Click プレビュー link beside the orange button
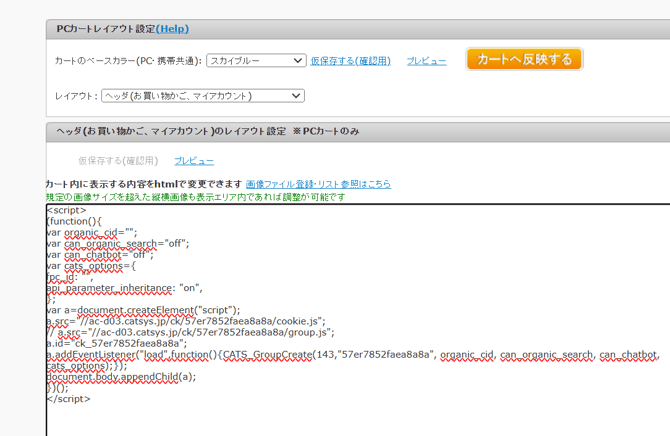This screenshot has height=436, width=670. [426, 61]
